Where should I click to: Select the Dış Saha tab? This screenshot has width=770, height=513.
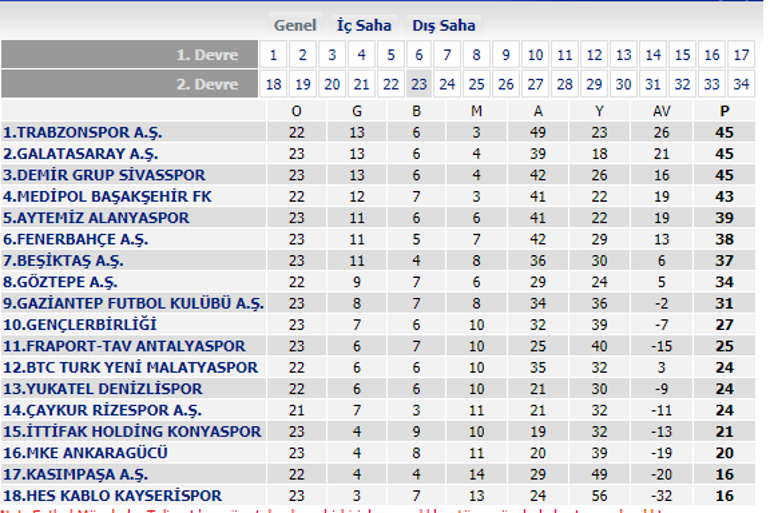coord(444,25)
